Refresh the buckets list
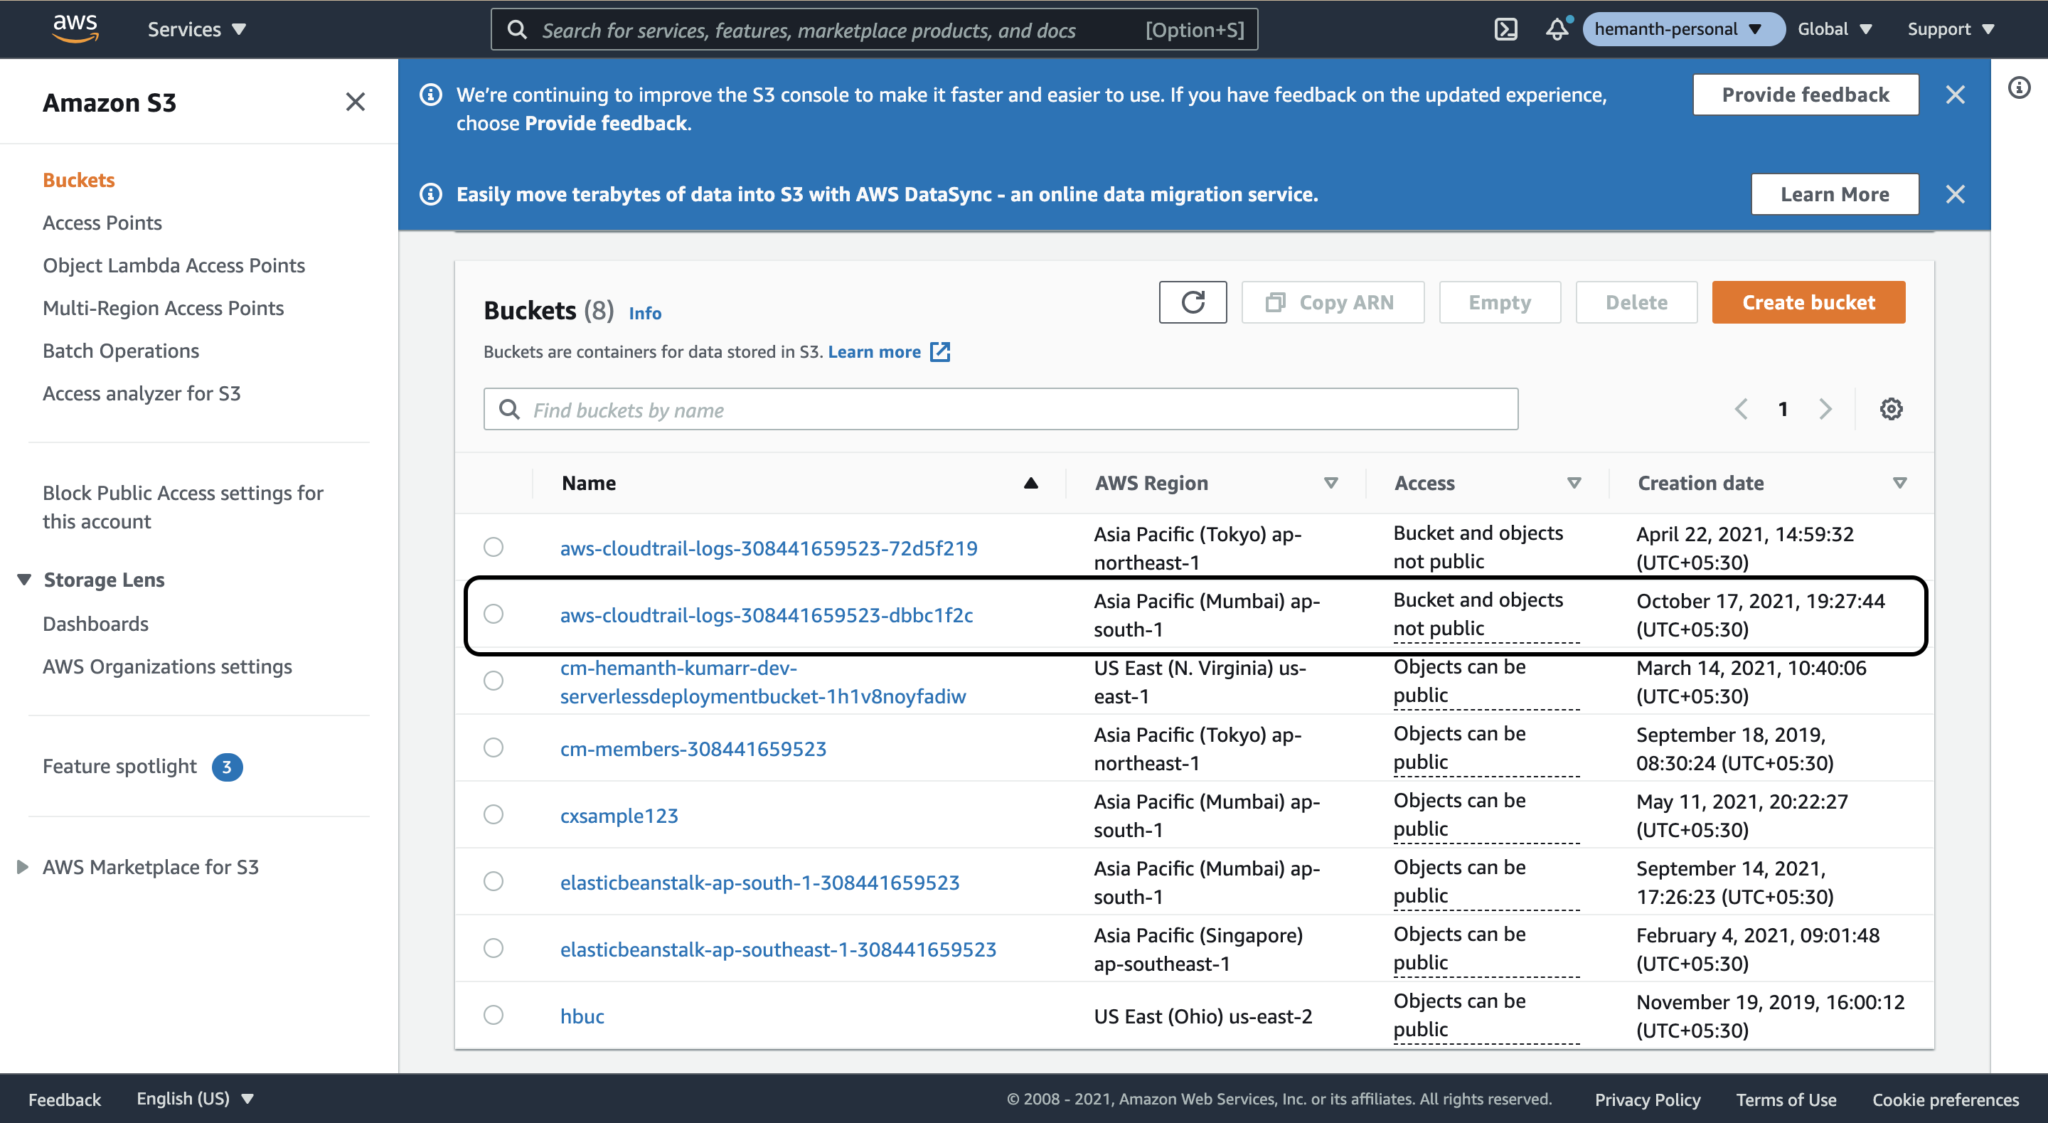 pos(1193,302)
